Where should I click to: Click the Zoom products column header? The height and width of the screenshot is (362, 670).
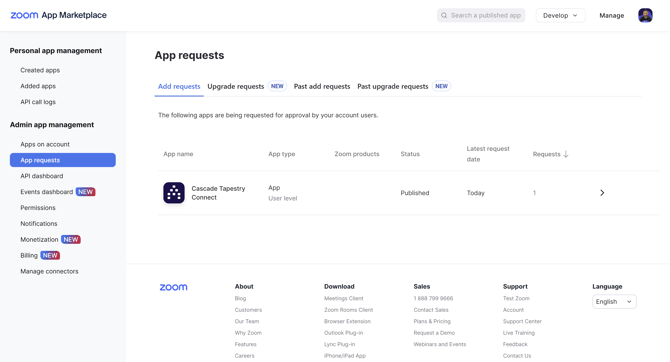pos(357,154)
